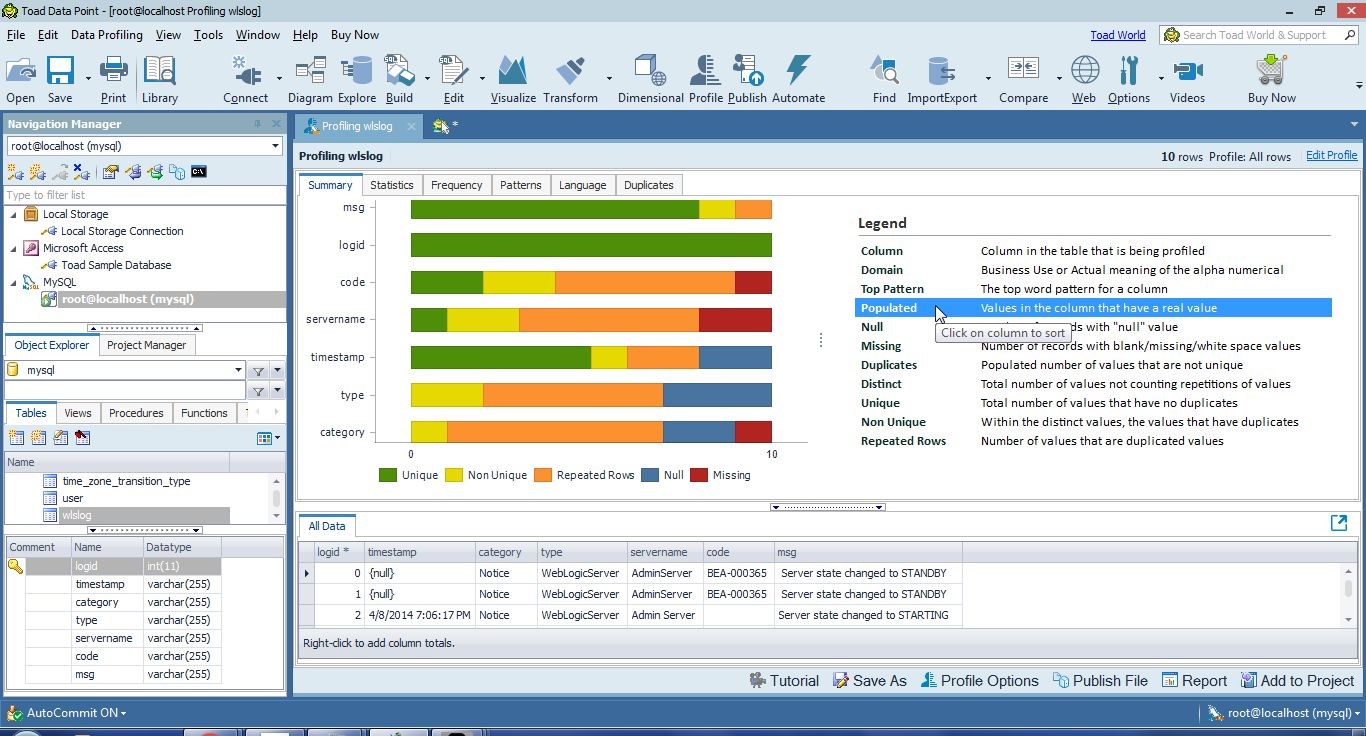The image size is (1366, 736).
Task: Open the Visualize tool
Action: (x=513, y=79)
